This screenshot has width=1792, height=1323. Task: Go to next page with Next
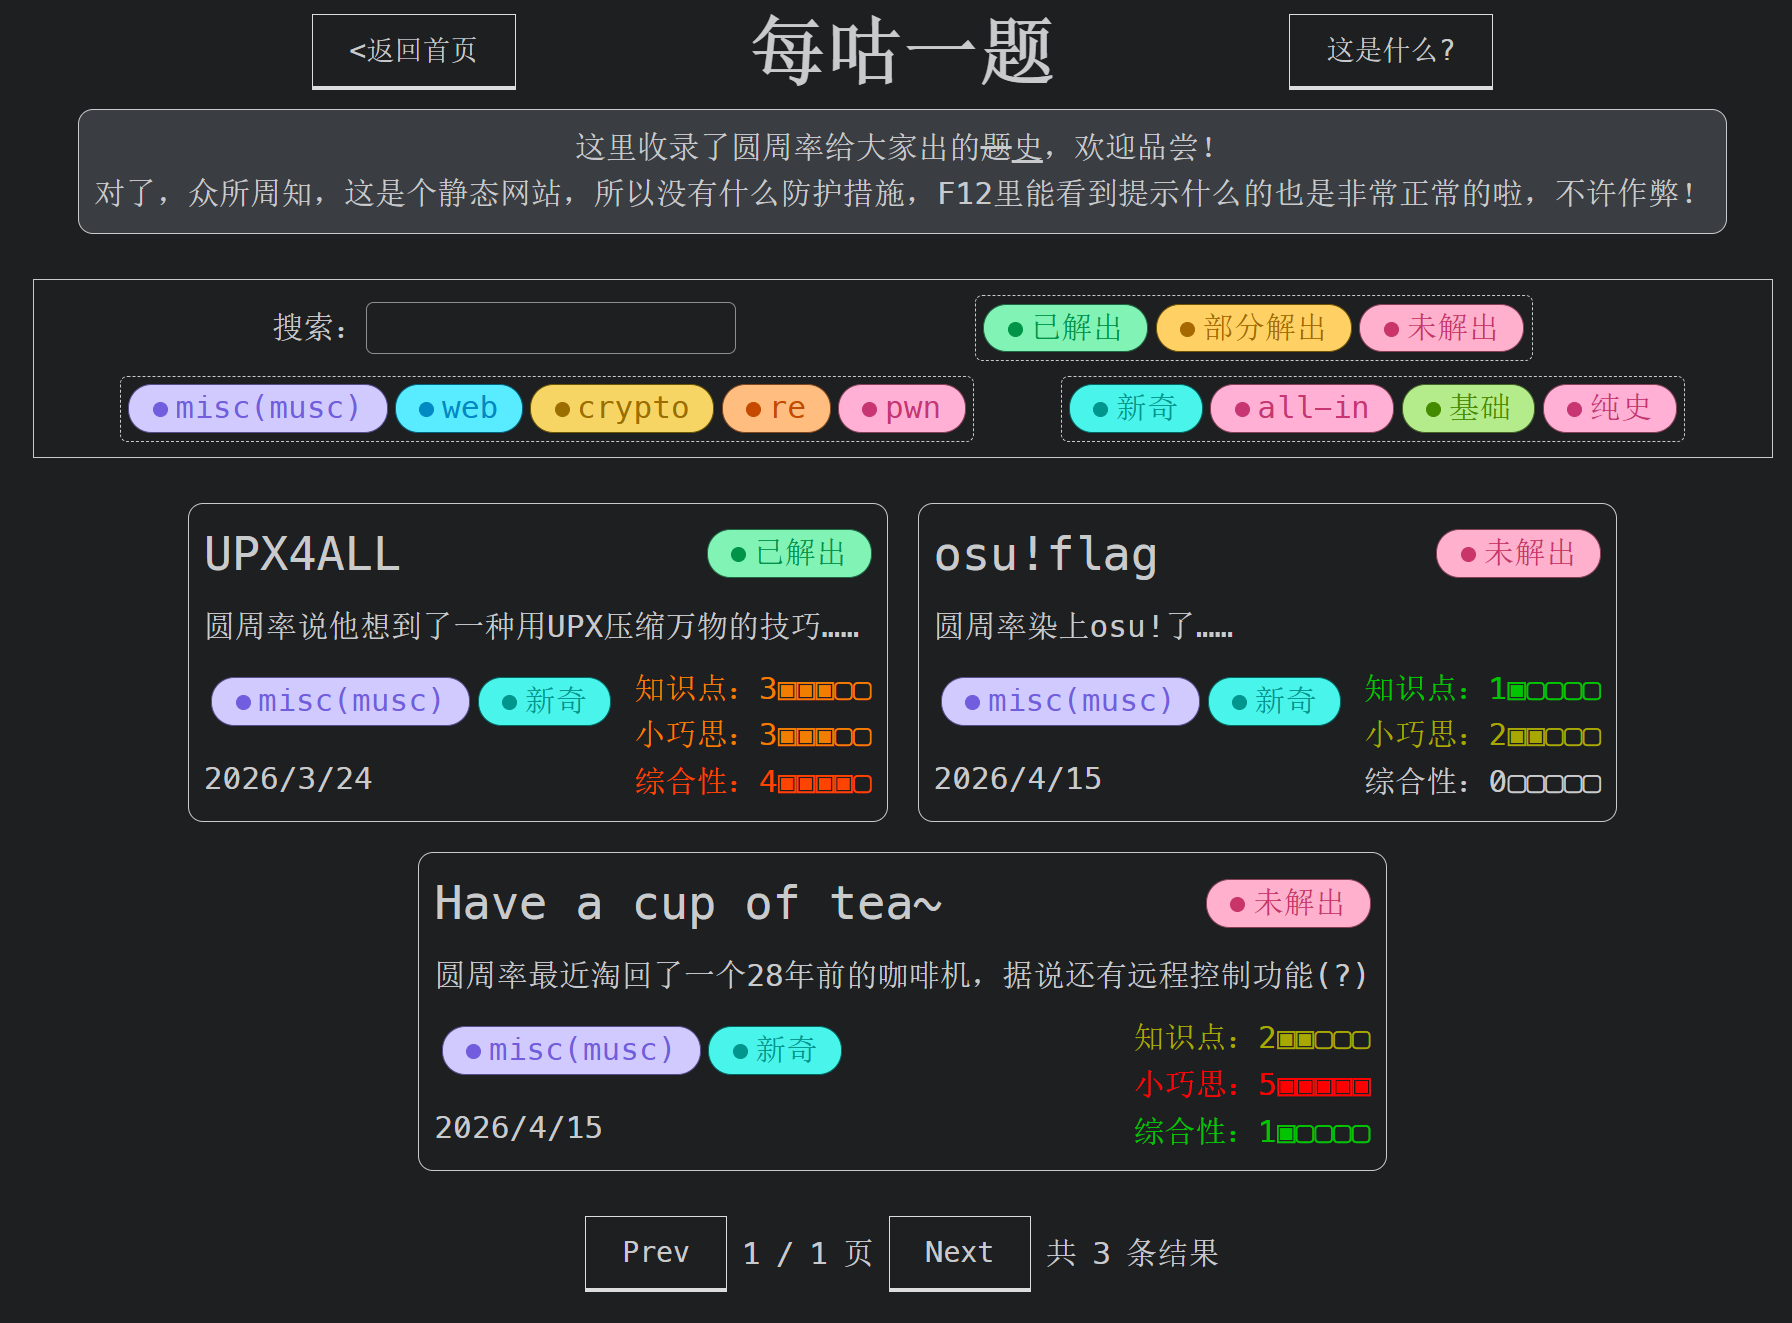[x=959, y=1252]
